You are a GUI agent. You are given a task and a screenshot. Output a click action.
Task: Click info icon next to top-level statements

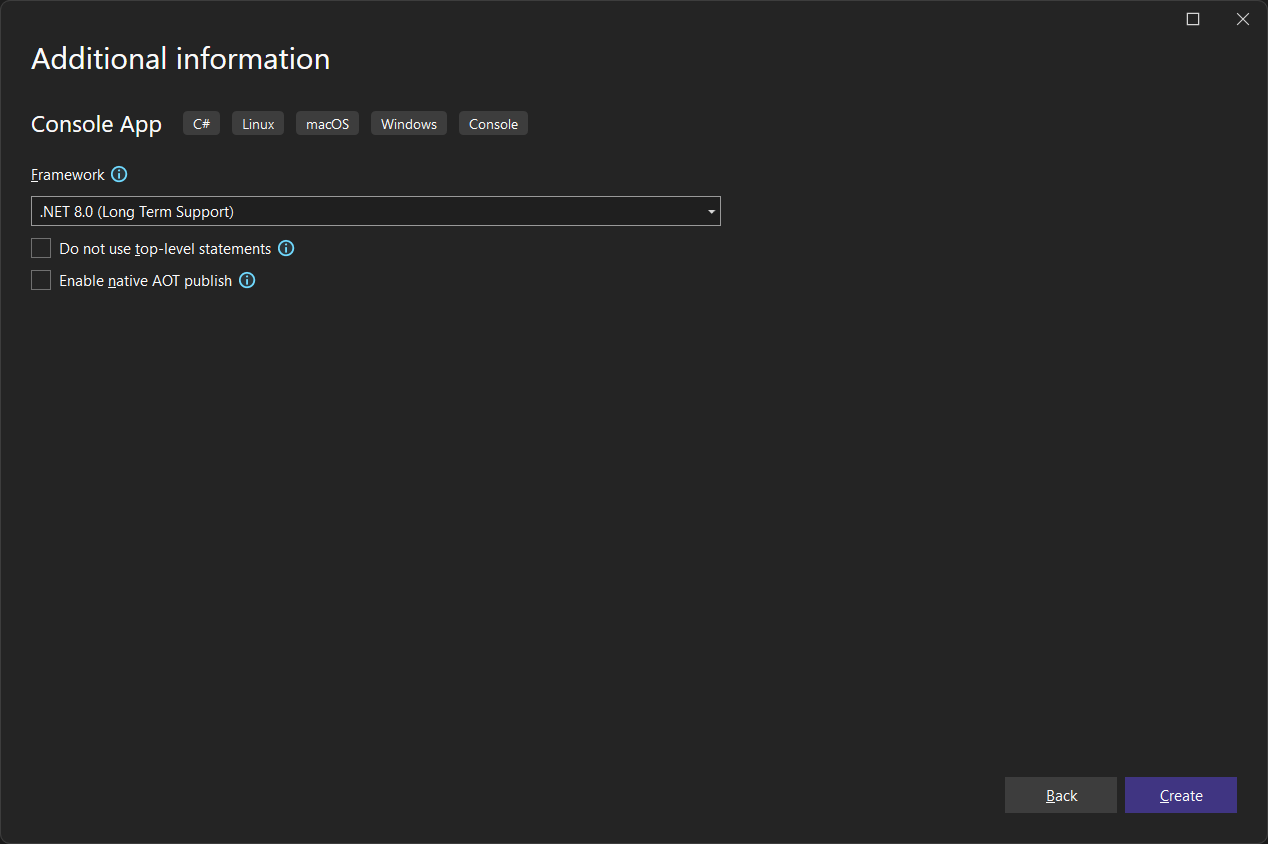point(286,248)
